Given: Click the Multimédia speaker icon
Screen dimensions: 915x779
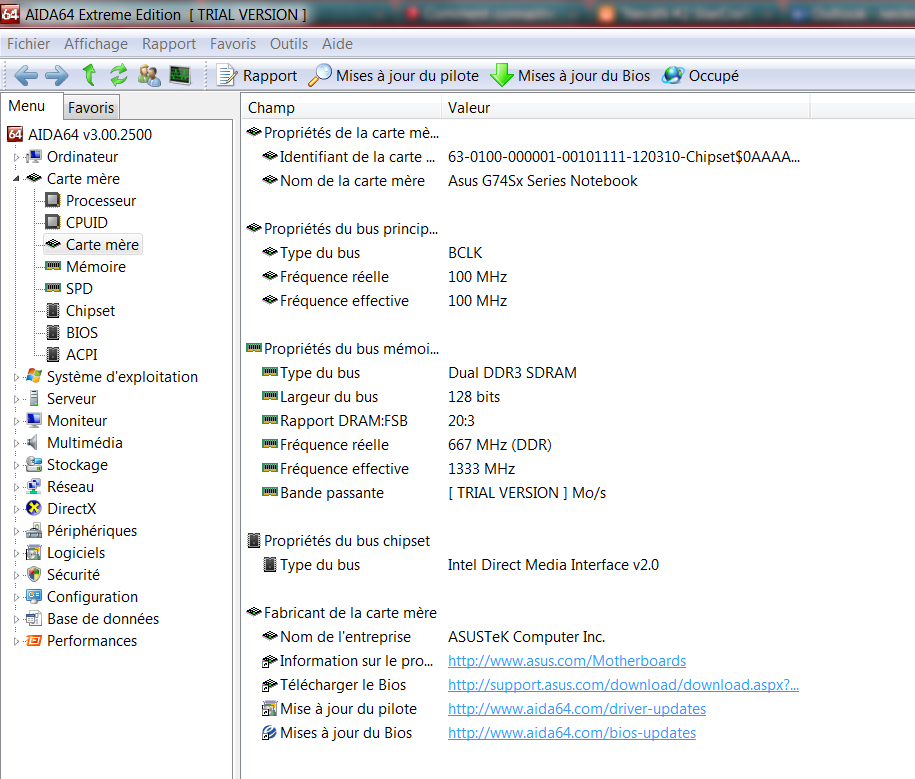Looking at the screenshot, I should tap(33, 442).
